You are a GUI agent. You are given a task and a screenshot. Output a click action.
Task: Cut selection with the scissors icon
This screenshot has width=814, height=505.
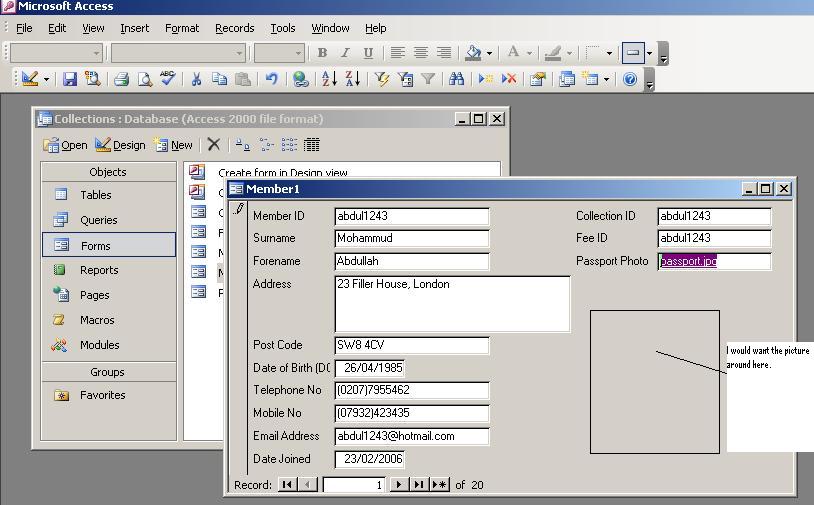tap(196, 79)
